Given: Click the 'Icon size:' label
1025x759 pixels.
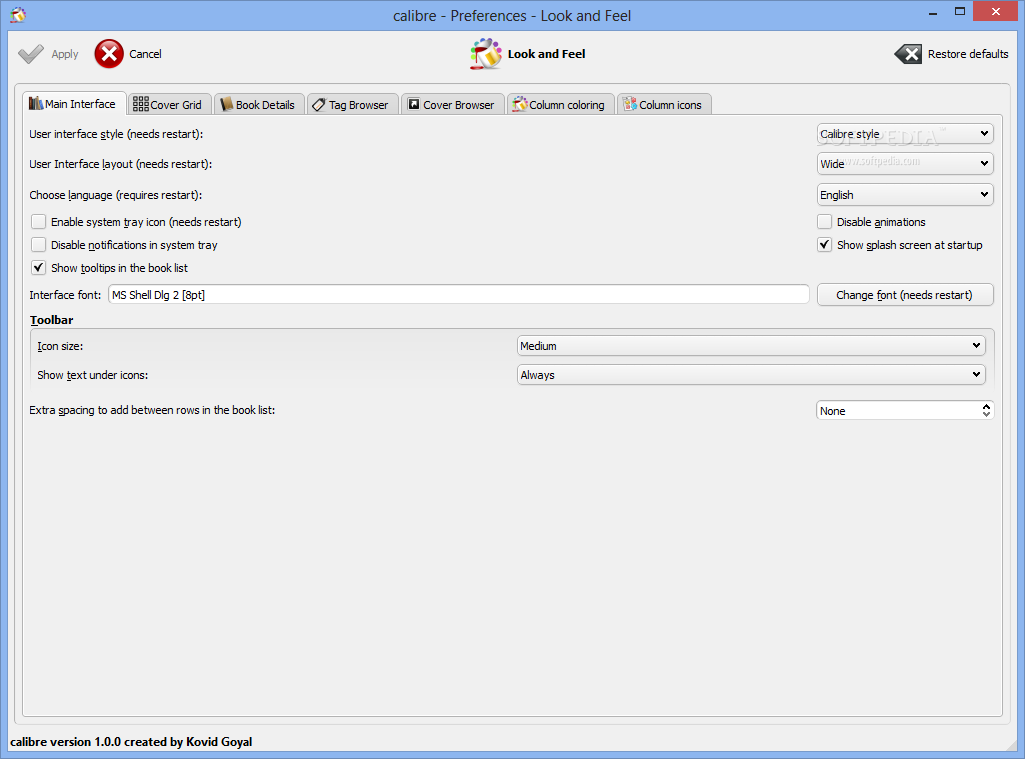Looking at the screenshot, I should click(60, 346).
